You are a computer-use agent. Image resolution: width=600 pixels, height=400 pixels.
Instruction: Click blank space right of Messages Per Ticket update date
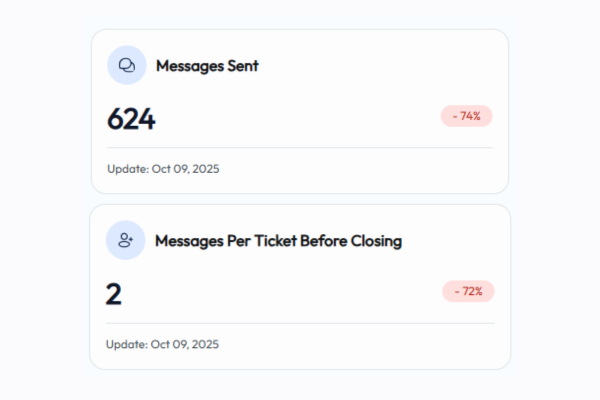pos(360,345)
